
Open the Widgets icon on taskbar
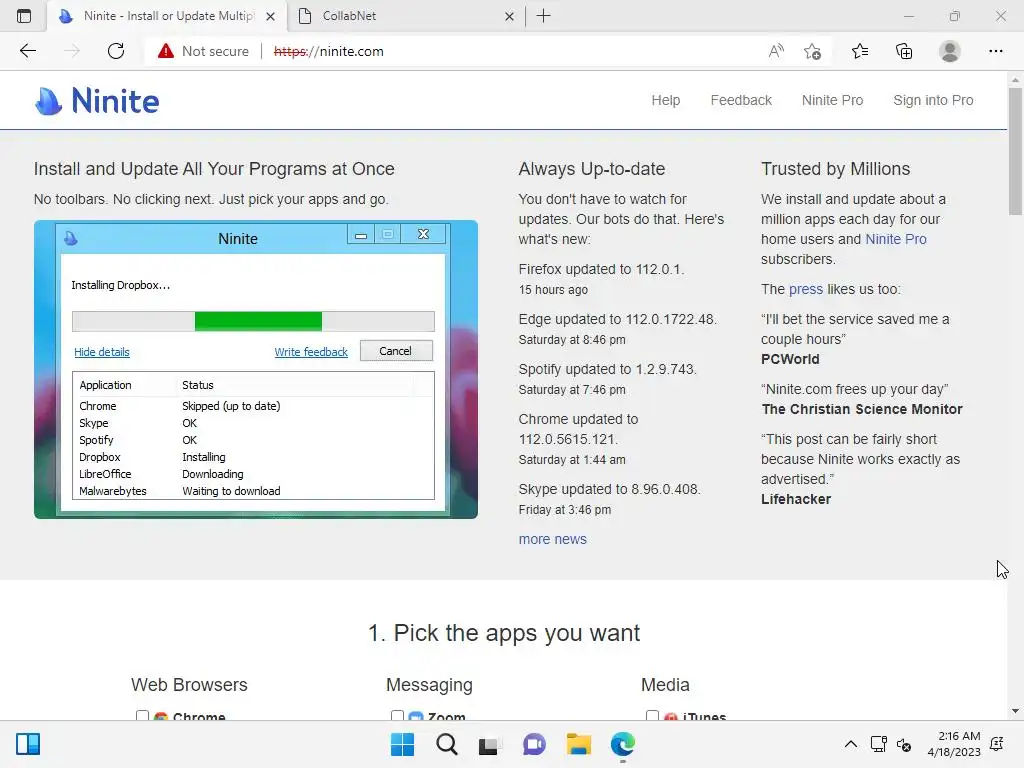28,744
